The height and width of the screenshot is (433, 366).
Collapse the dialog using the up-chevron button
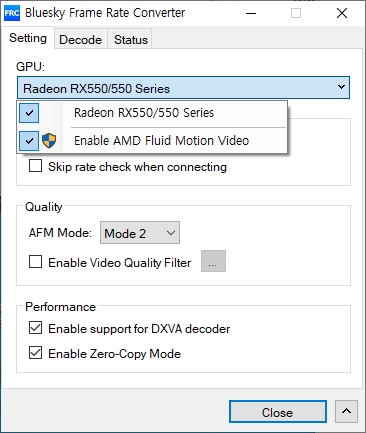point(346,411)
